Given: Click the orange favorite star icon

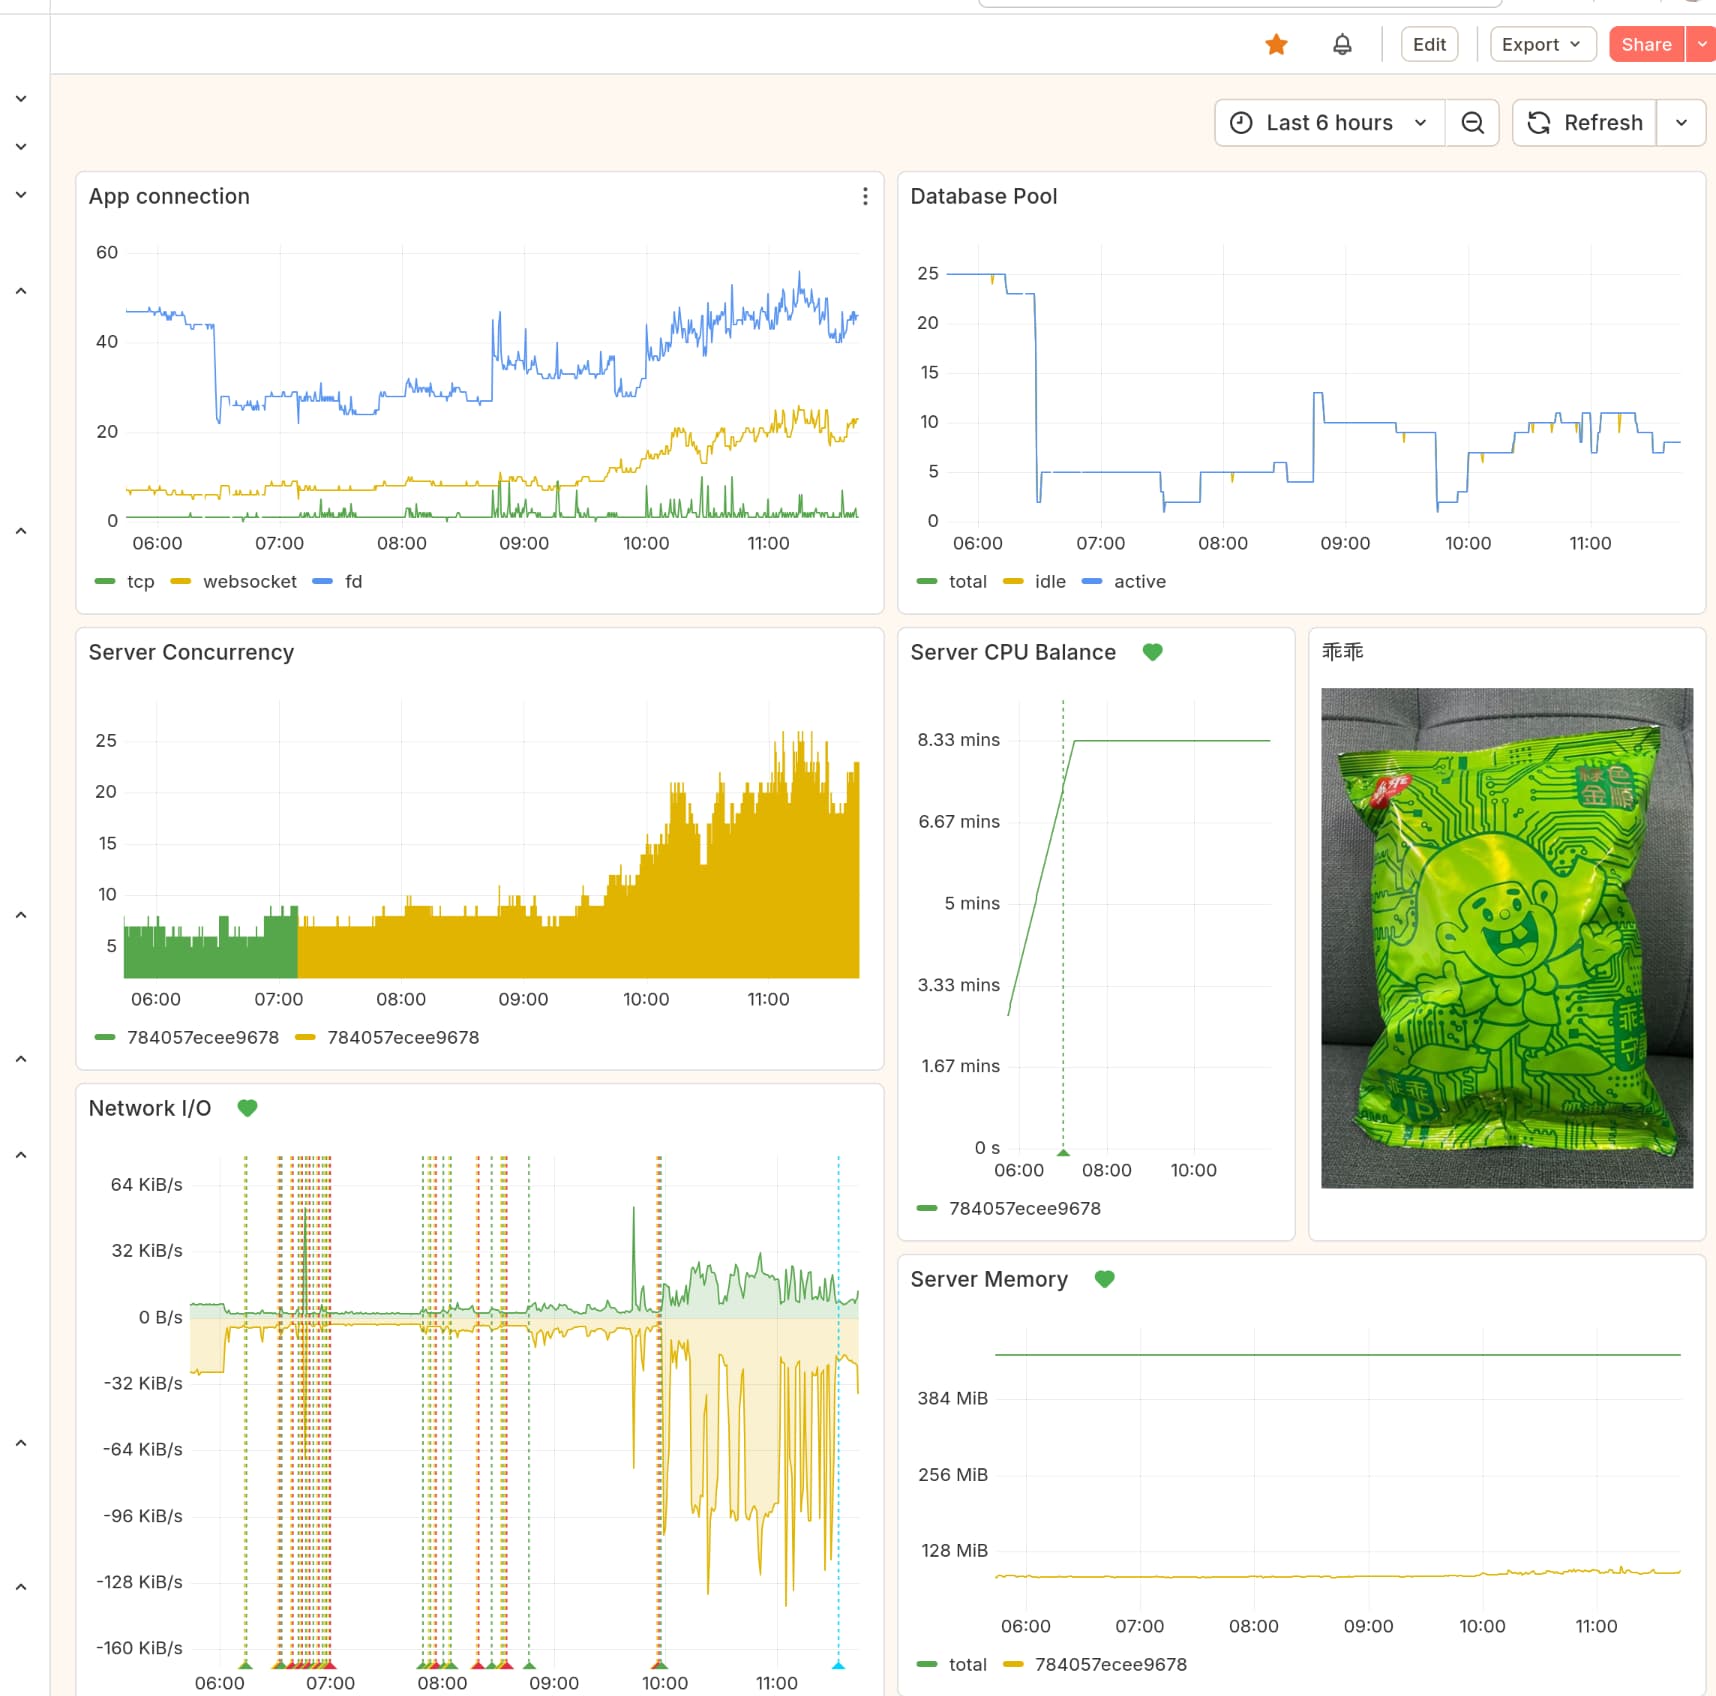Looking at the screenshot, I should click(1276, 44).
